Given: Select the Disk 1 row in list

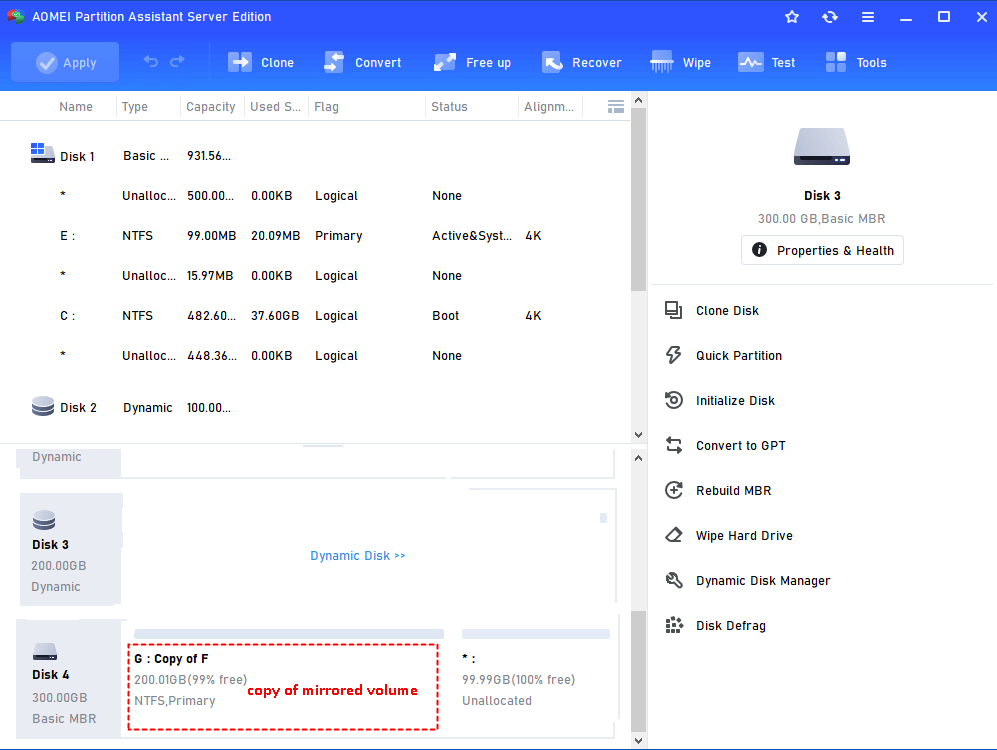Looking at the screenshot, I should coord(315,156).
